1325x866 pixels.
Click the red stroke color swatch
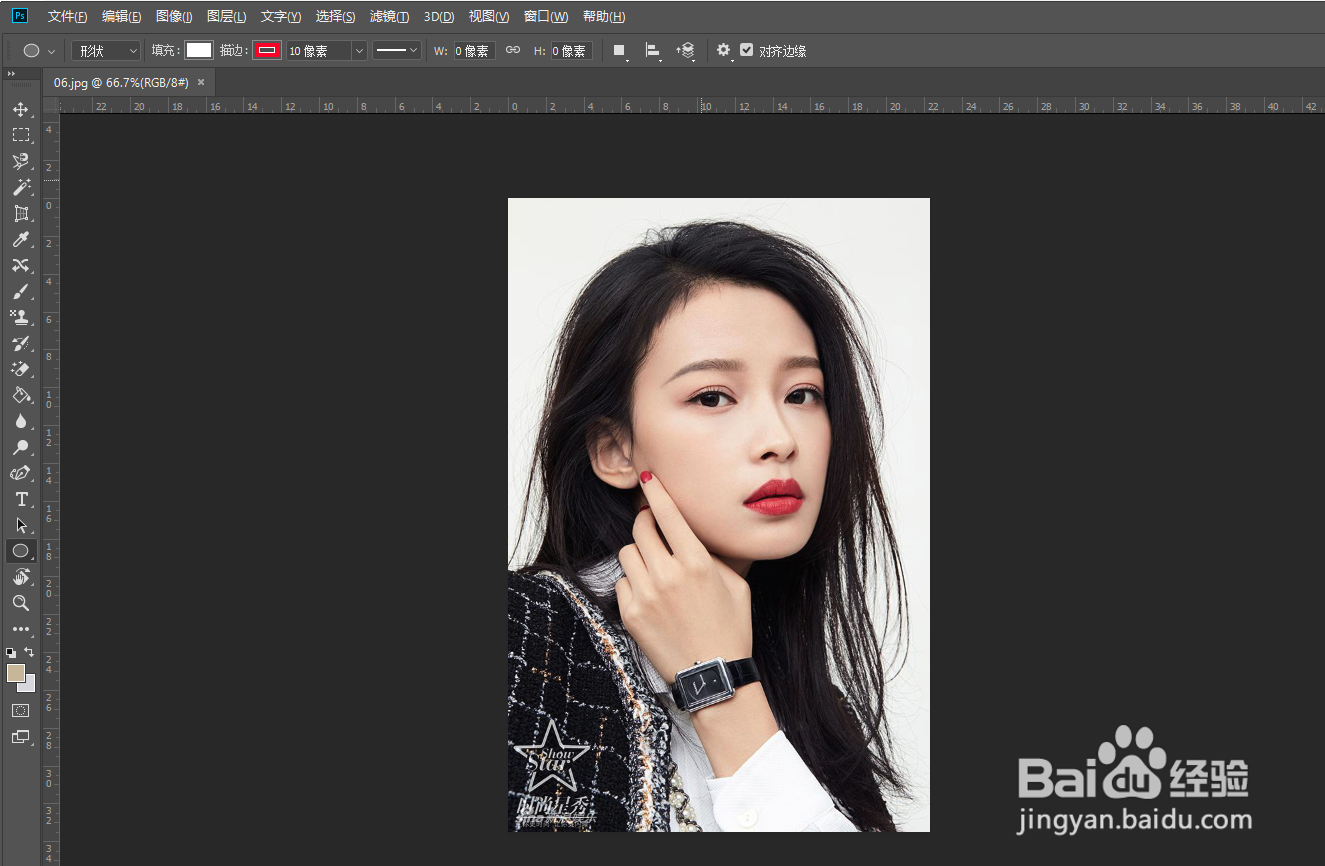click(x=267, y=50)
